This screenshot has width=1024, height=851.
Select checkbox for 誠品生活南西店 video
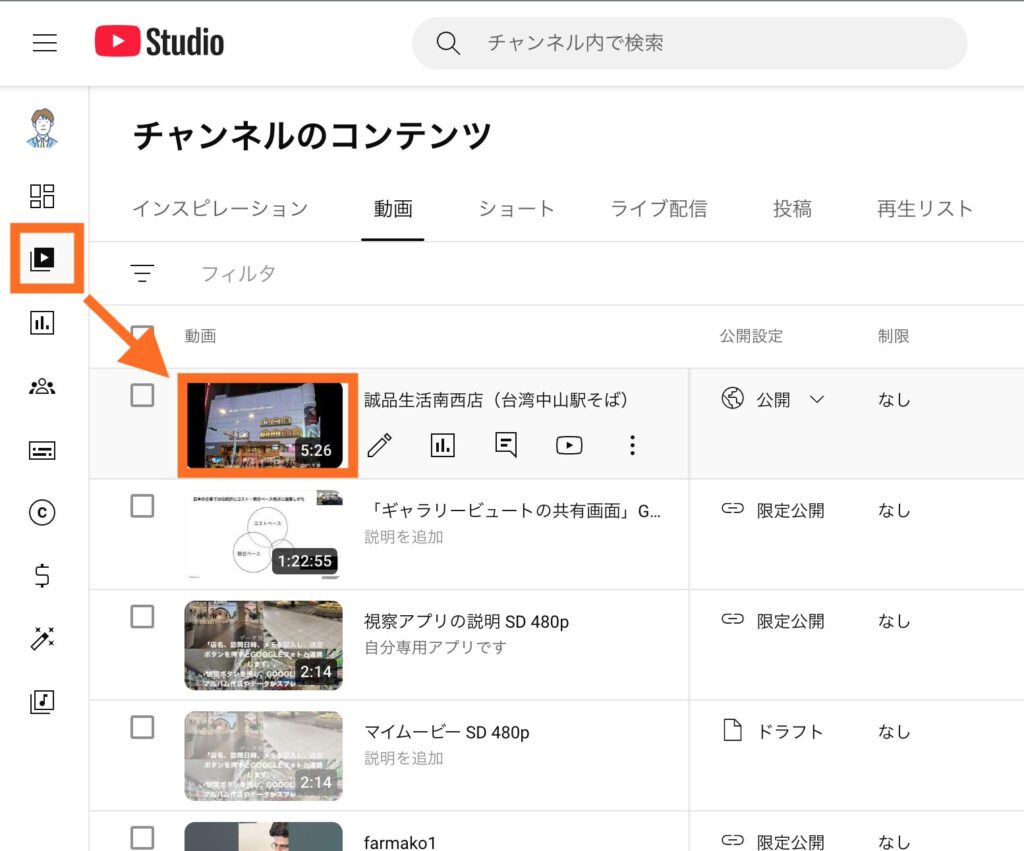point(143,396)
